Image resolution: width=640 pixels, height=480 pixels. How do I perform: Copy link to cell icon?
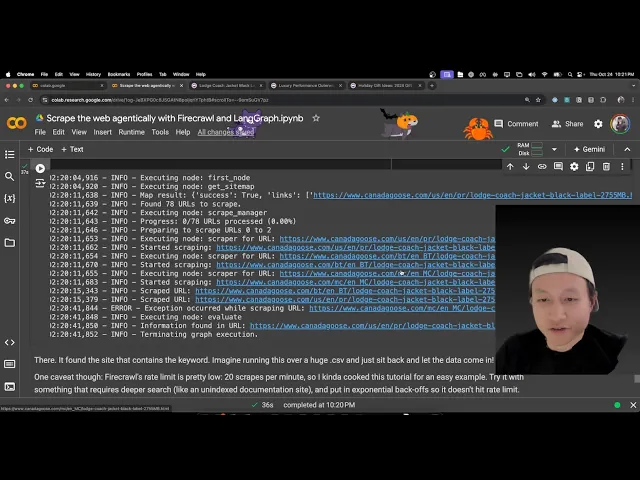[542, 167]
